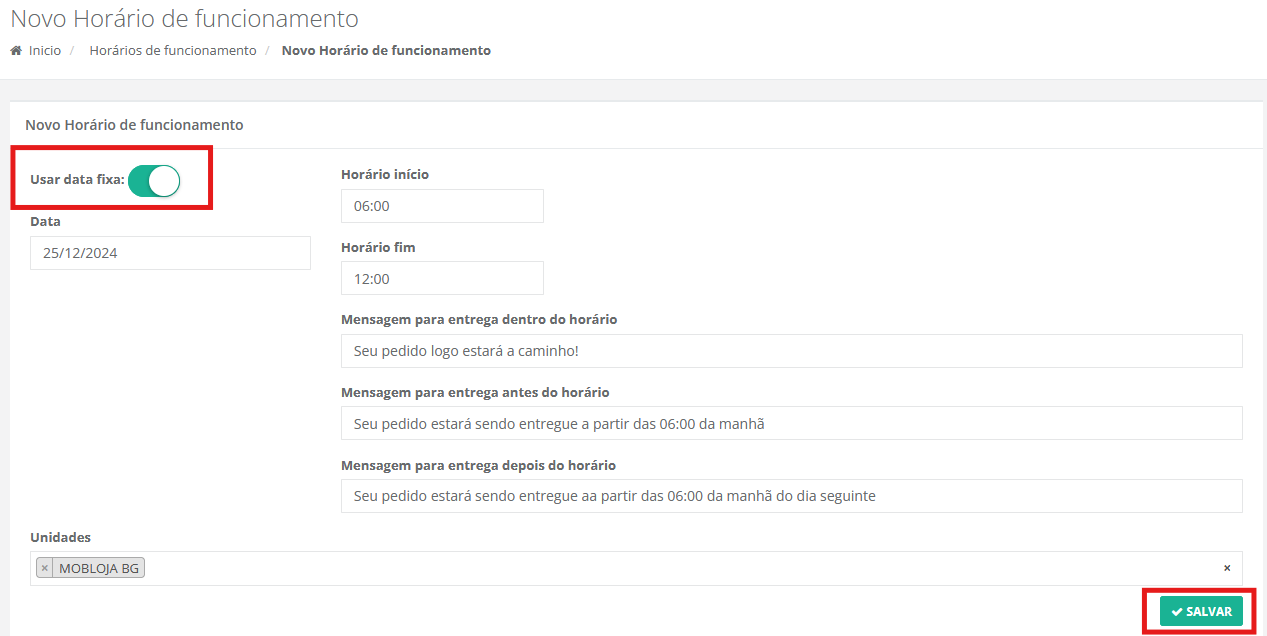Click the MOBLOJA BG unit tag text

[99, 568]
